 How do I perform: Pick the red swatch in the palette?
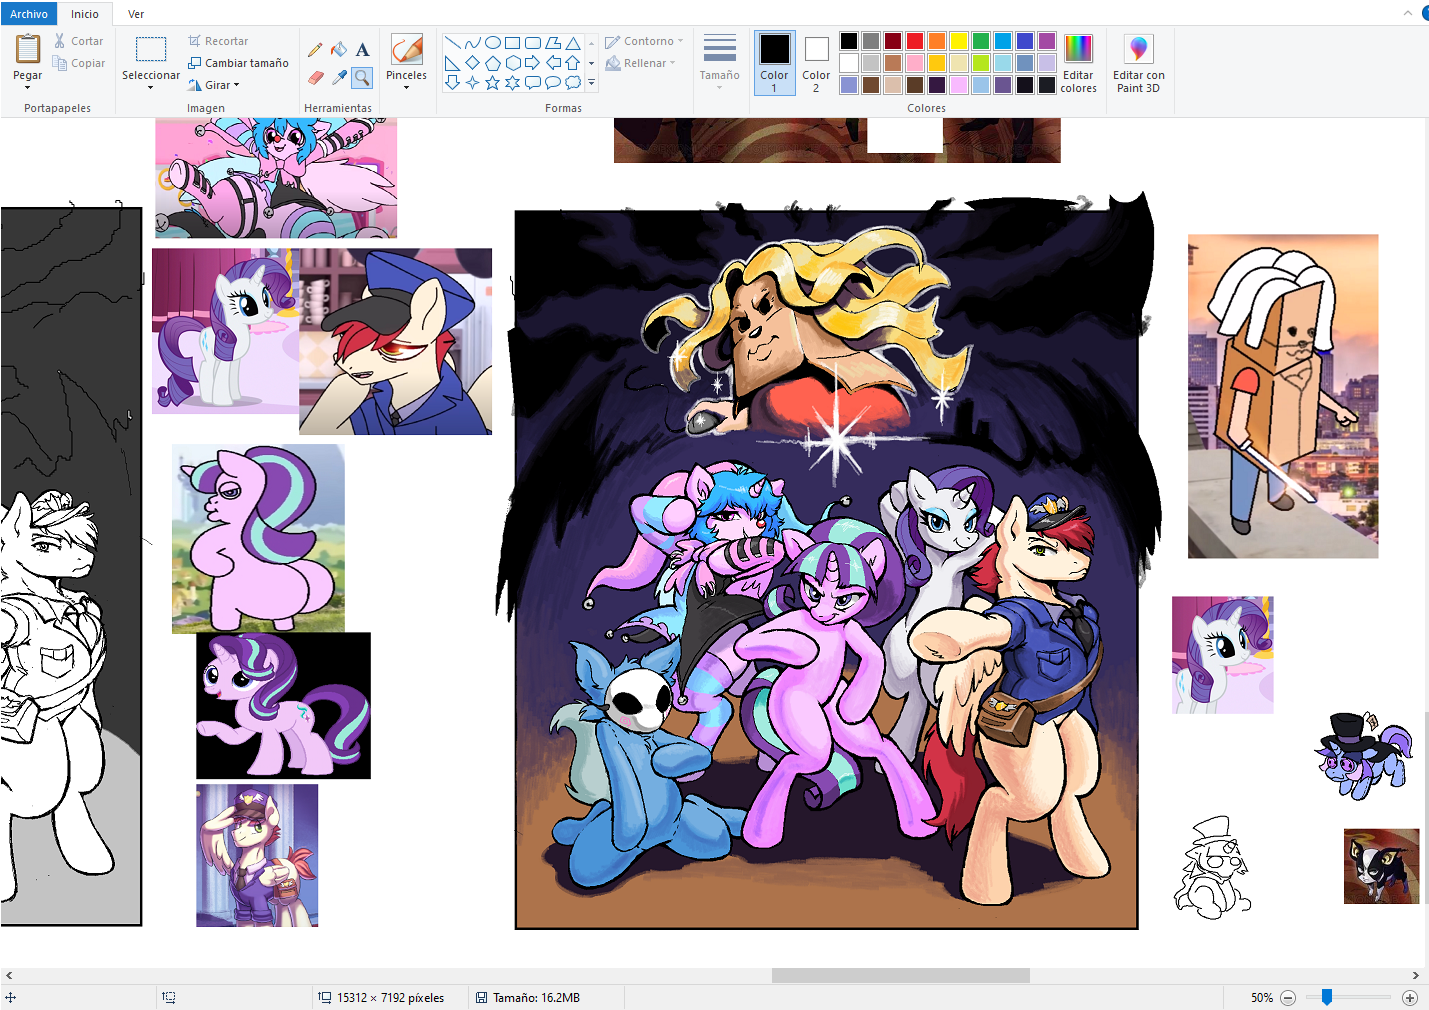tap(914, 41)
